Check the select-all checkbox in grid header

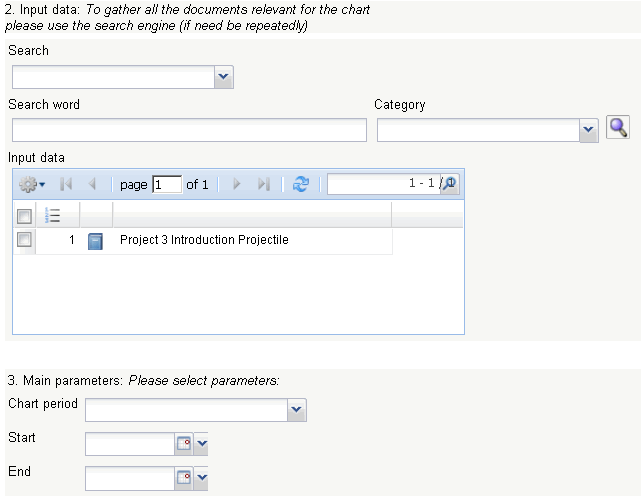click(x=25, y=215)
